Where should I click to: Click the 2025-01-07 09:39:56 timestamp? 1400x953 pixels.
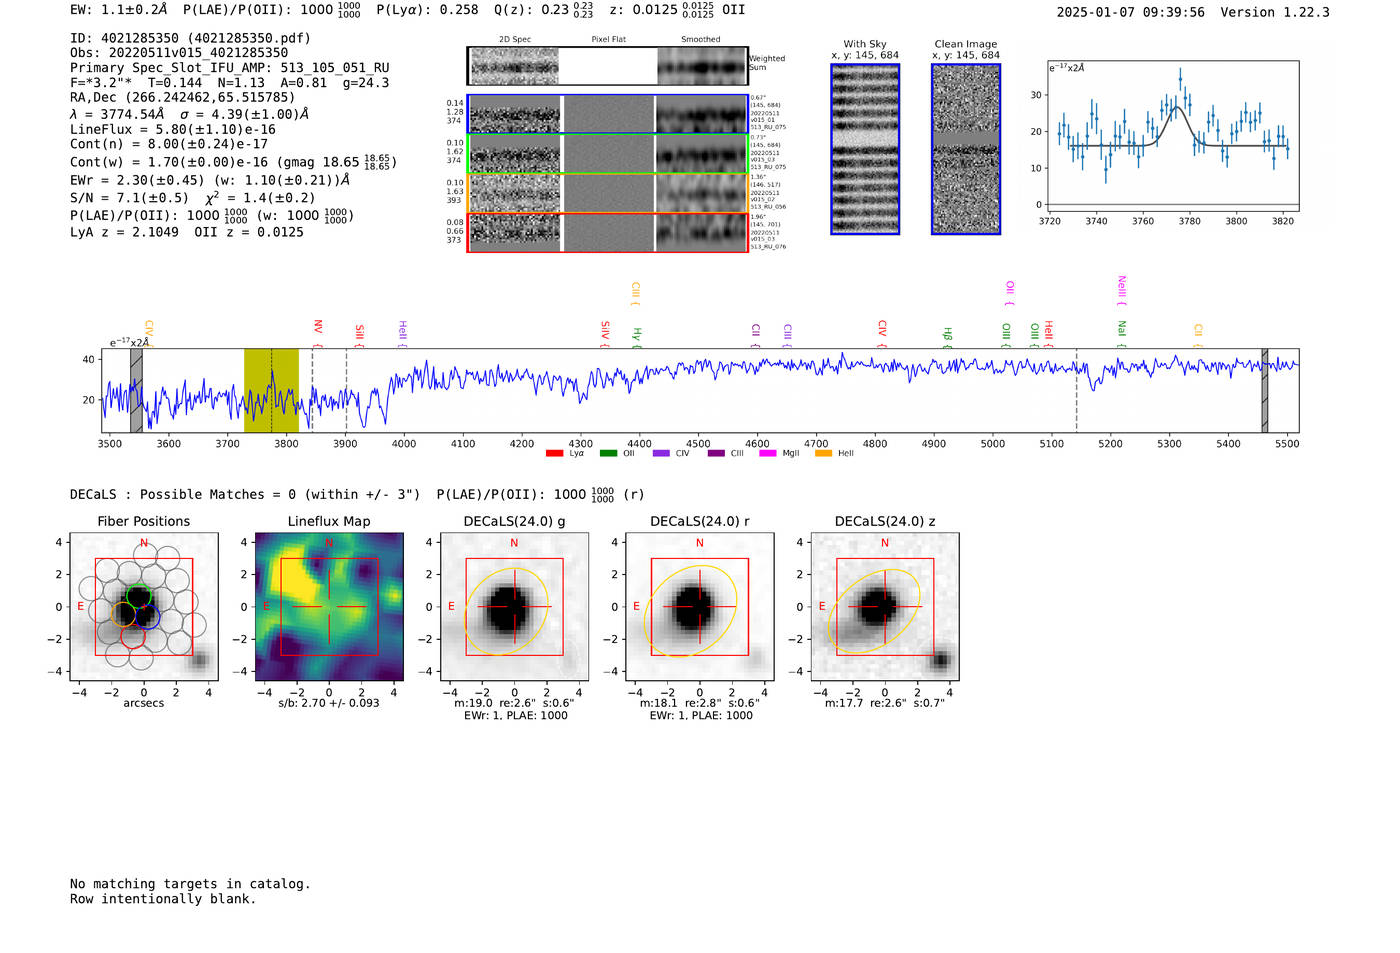[x=1131, y=12]
